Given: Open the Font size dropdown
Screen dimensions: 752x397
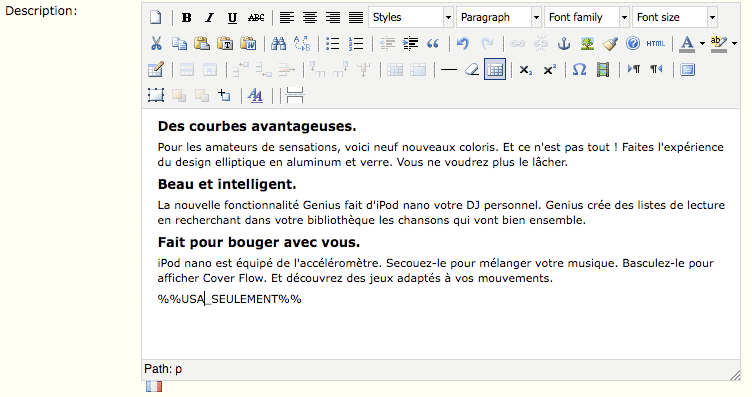Looking at the screenshot, I should click(675, 17).
